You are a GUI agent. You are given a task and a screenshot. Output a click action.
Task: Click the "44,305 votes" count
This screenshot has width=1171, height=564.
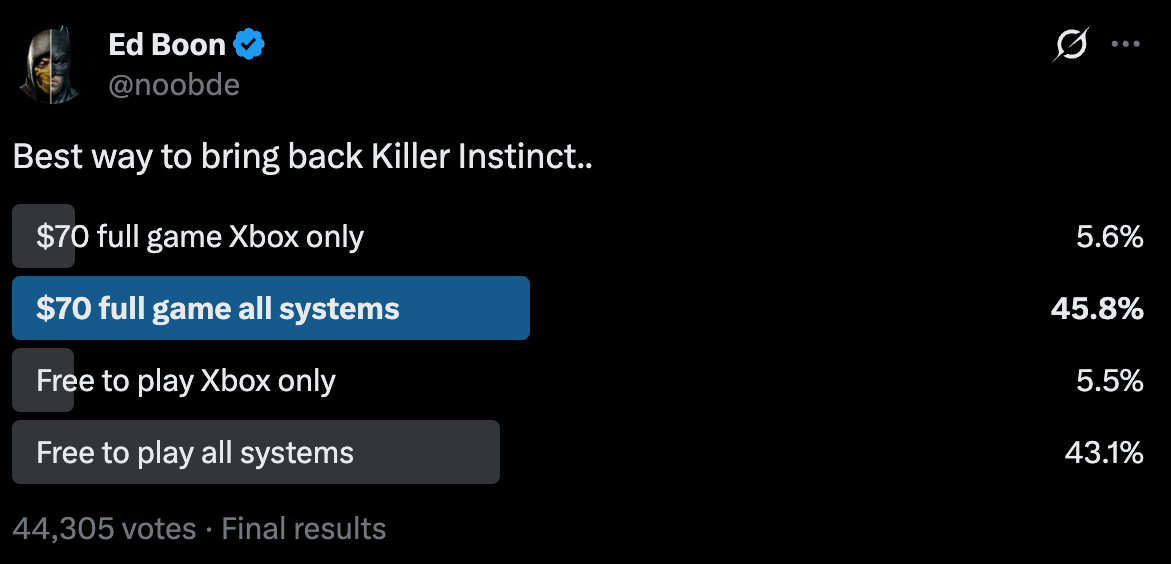pyautogui.click(x=104, y=528)
